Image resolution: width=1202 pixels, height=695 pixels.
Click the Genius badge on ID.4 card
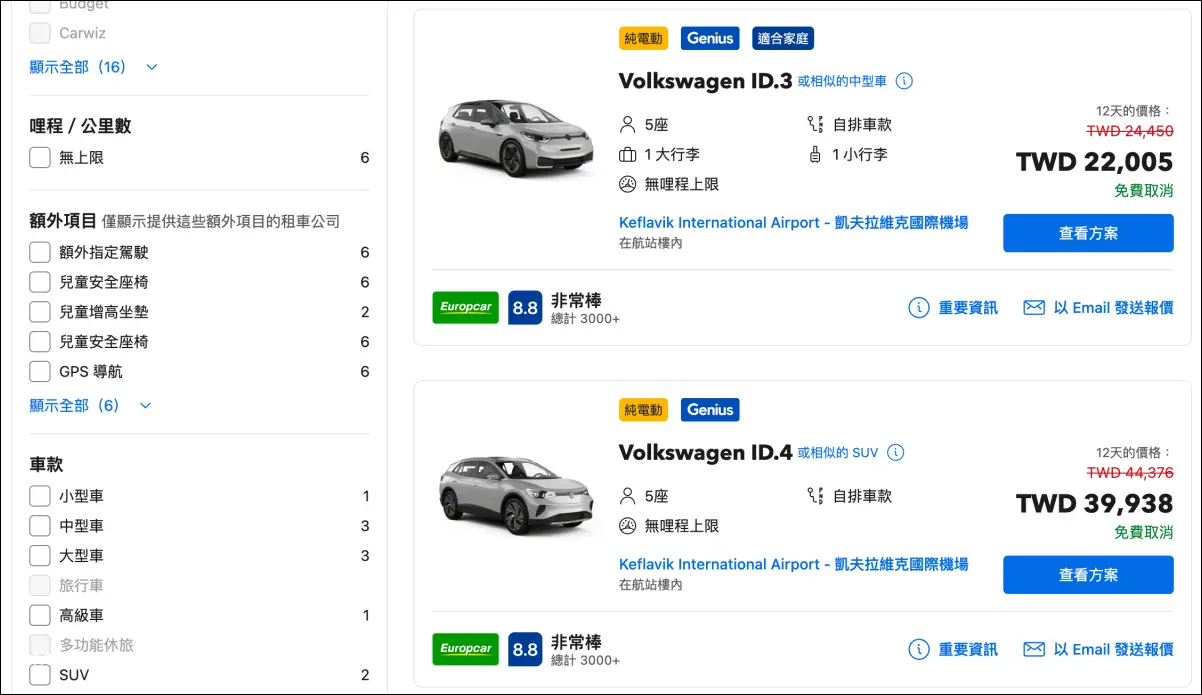click(x=710, y=410)
